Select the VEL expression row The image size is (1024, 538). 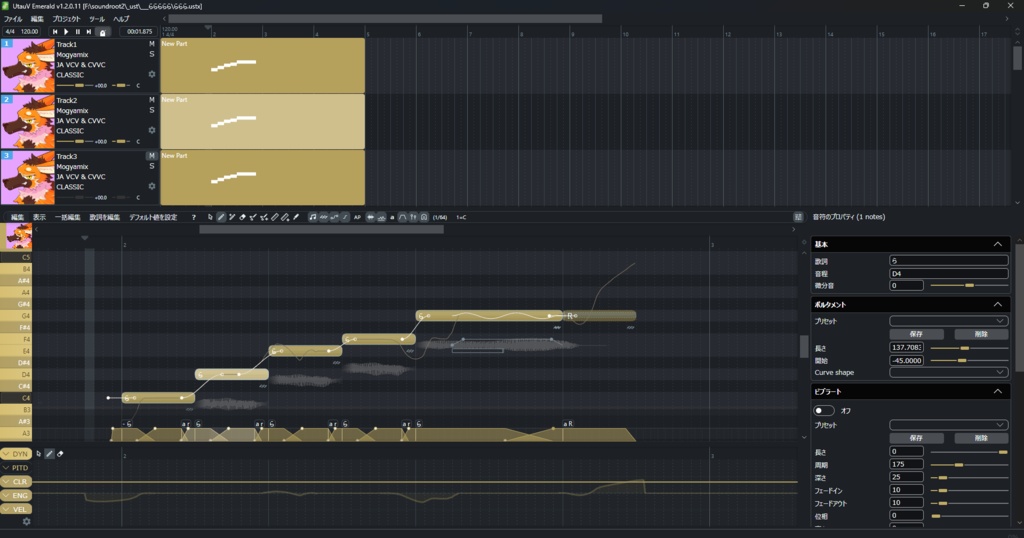tap(16, 509)
